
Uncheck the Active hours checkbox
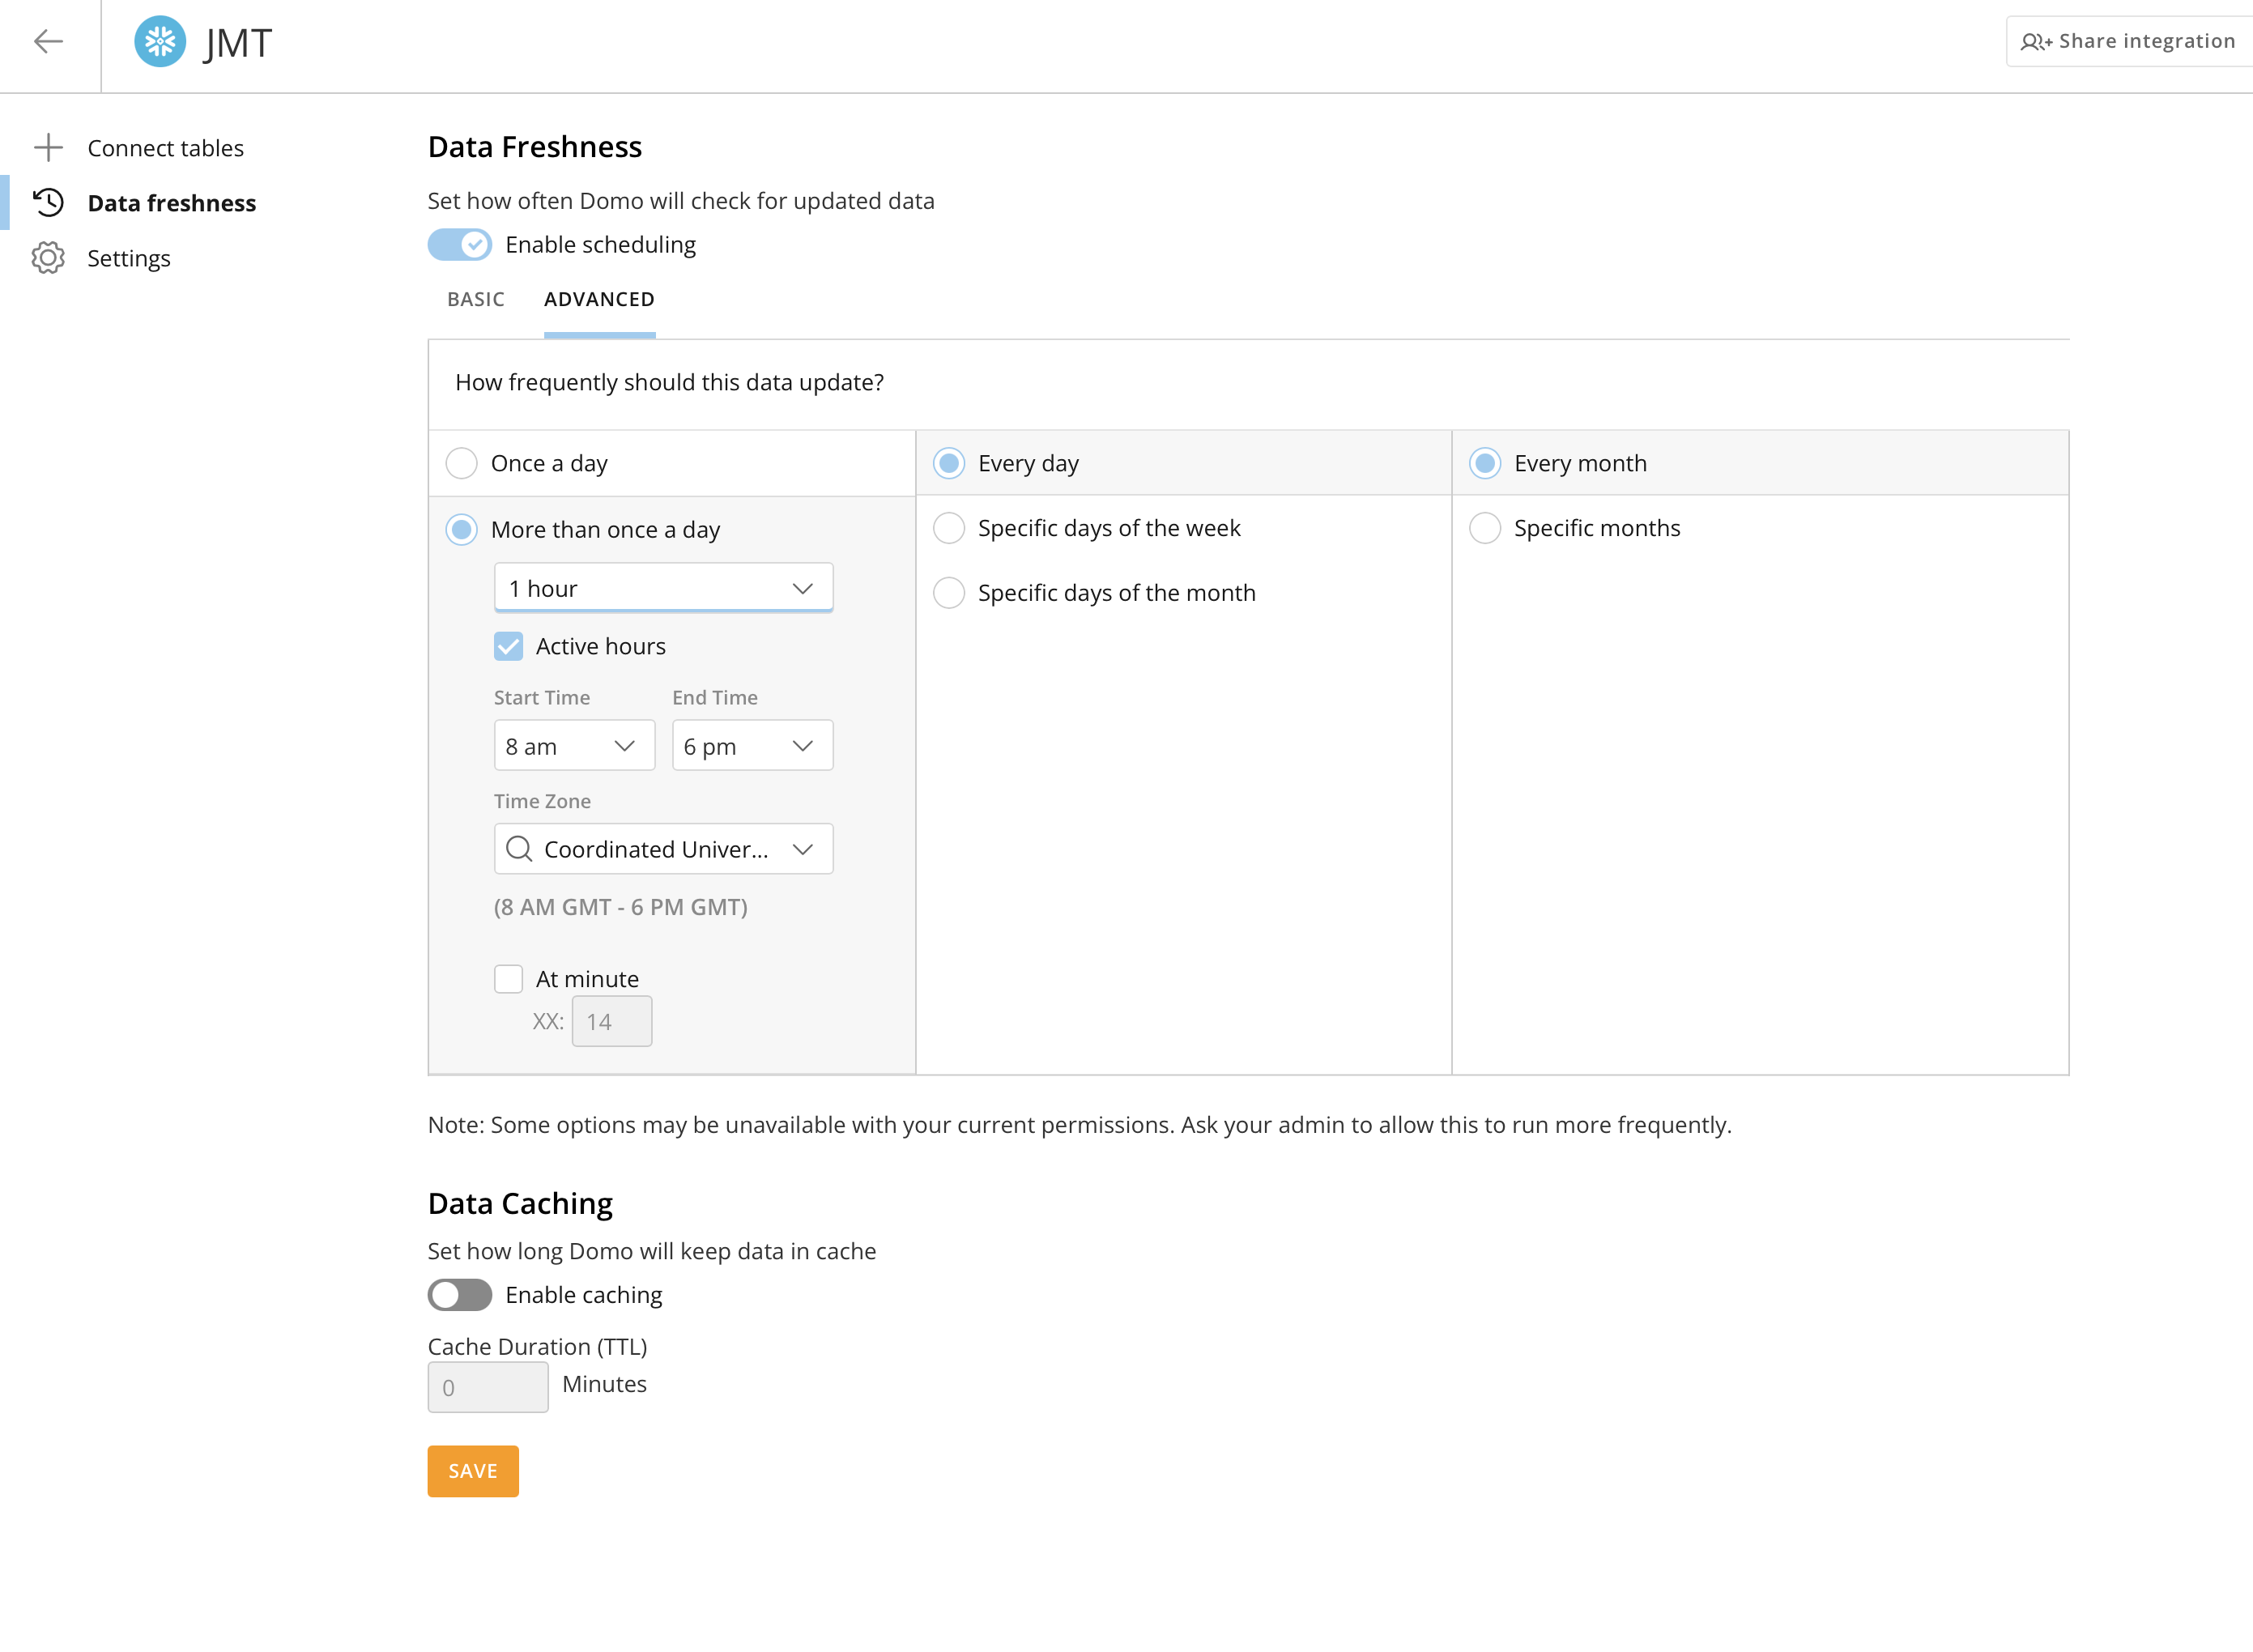(509, 646)
